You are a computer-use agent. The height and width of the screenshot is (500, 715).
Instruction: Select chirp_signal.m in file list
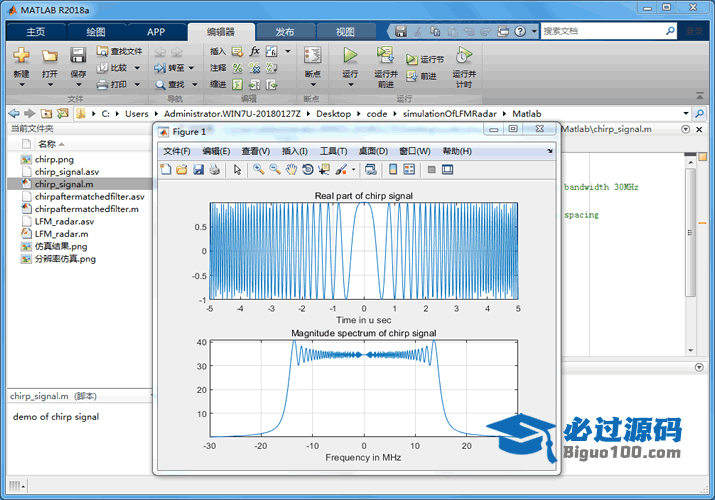[79, 184]
